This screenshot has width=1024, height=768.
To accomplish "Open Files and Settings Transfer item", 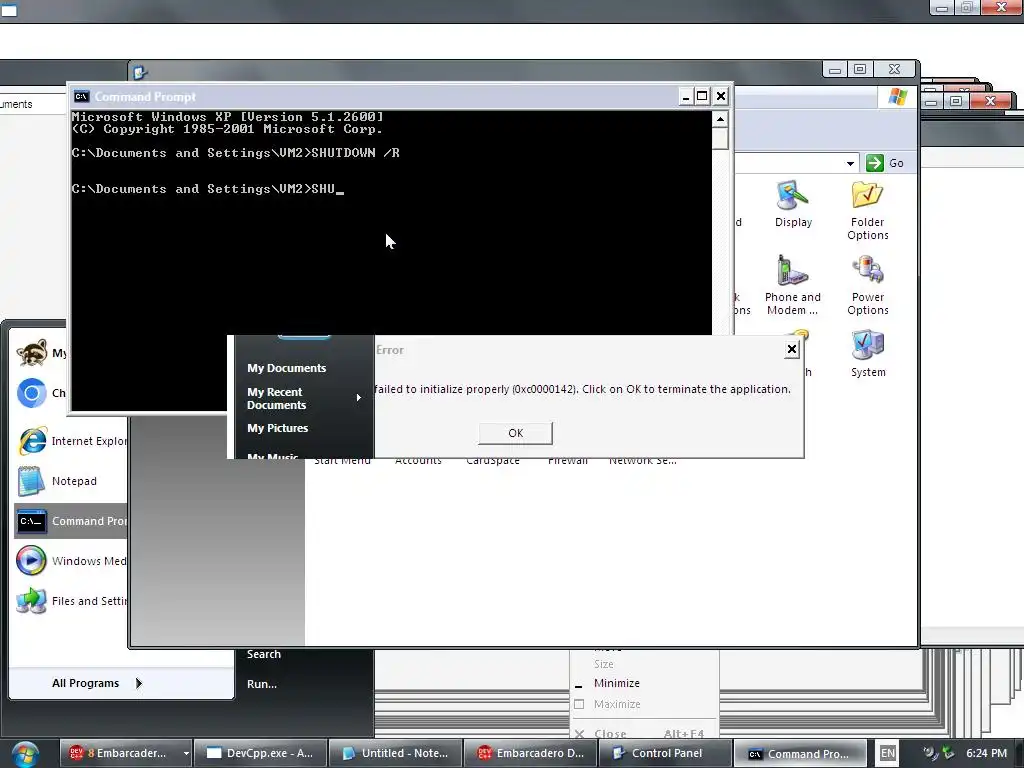I will [x=71, y=601].
